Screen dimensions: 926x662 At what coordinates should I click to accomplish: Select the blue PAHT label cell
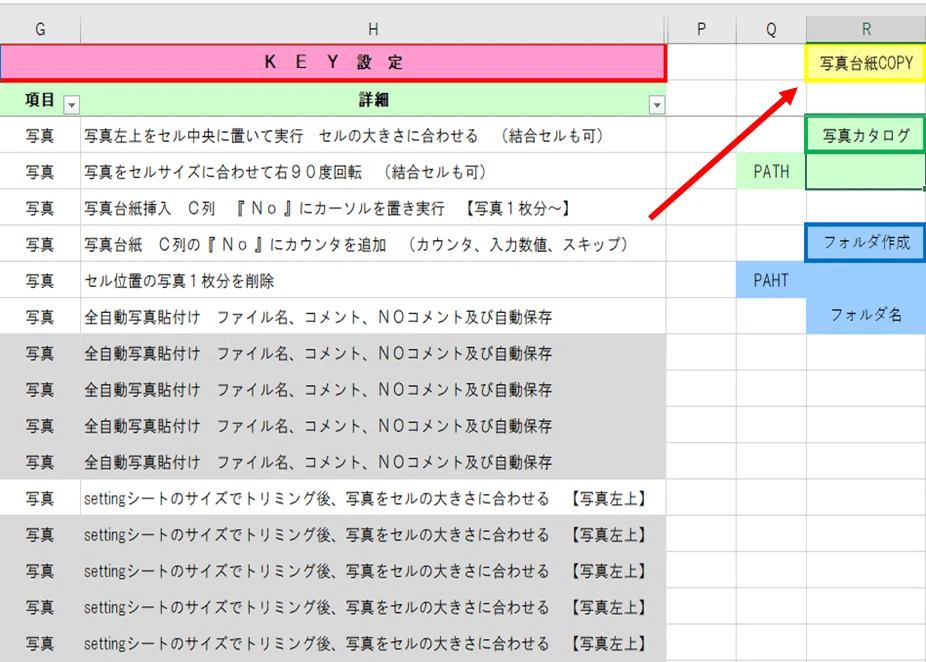click(771, 280)
